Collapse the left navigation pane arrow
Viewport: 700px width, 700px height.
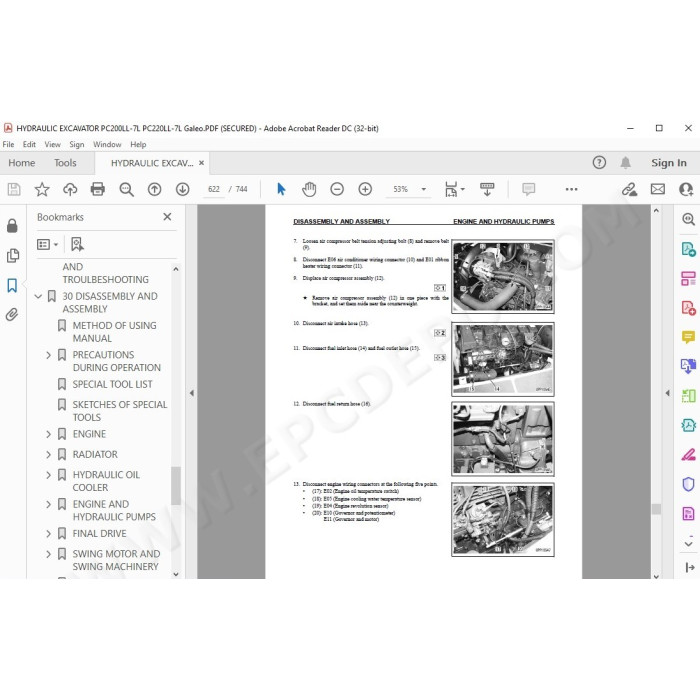click(x=192, y=393)
